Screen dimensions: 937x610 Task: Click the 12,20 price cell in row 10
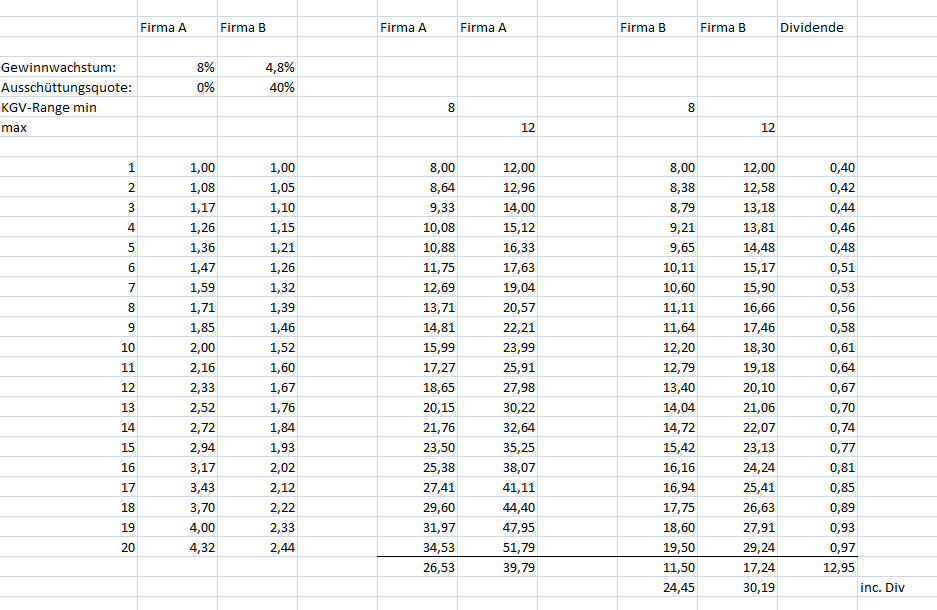point(657,347)
